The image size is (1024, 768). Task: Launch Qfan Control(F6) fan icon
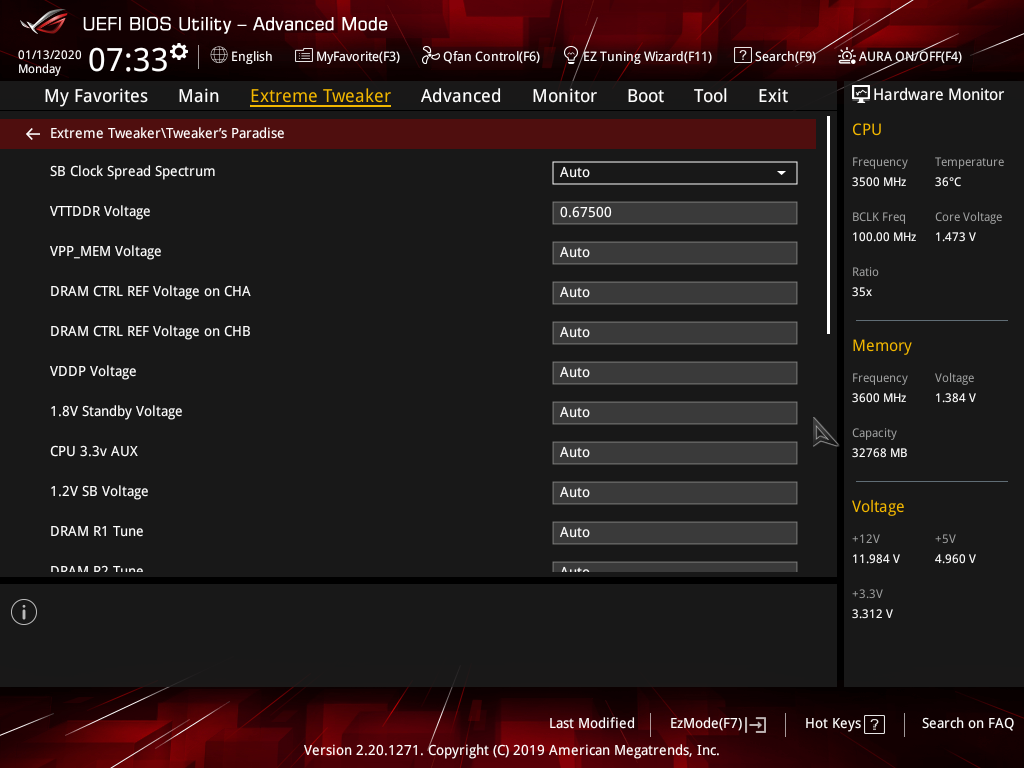click(430, 56)
